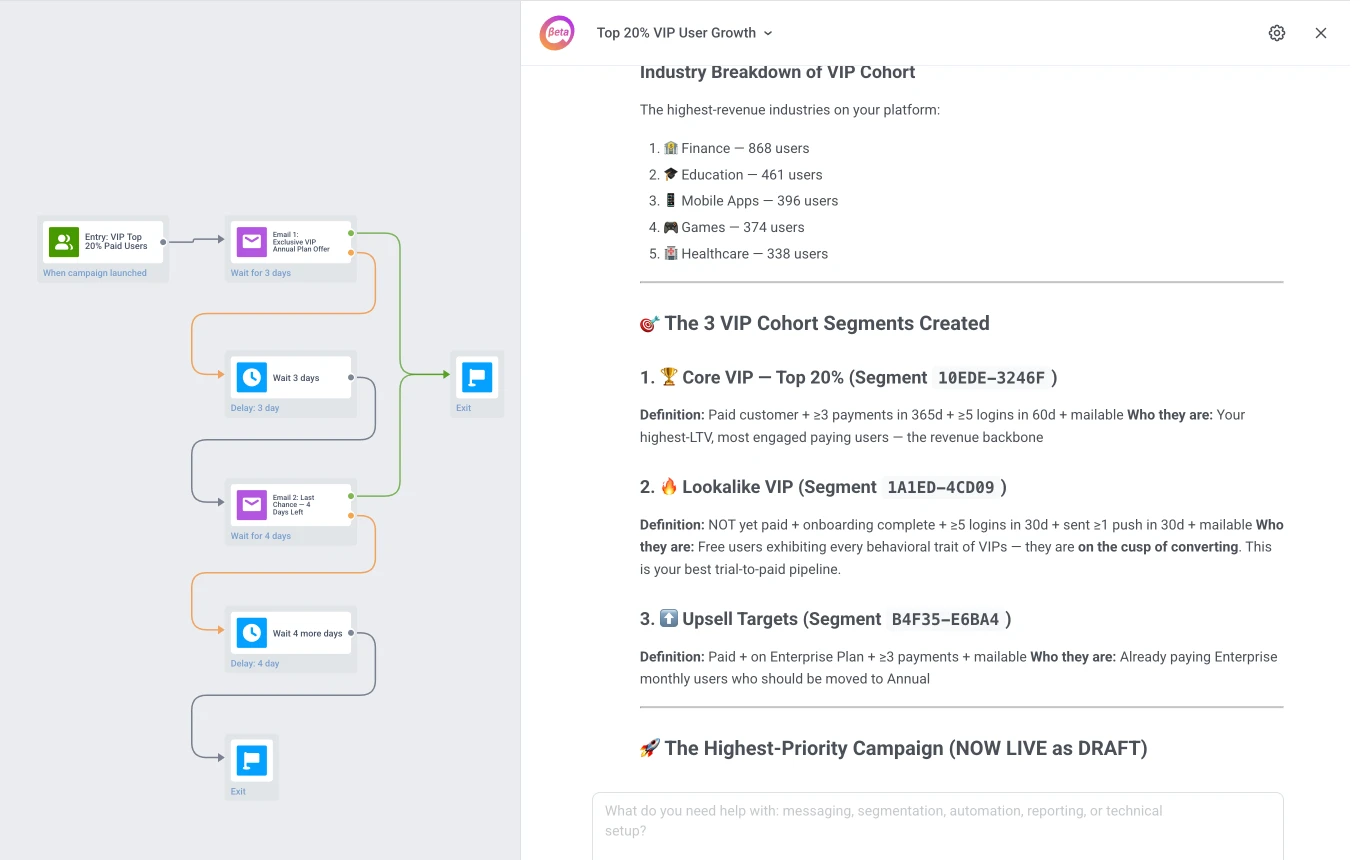Click the Wait 4 more days clock icon
1360x860 pixels.
250,633
